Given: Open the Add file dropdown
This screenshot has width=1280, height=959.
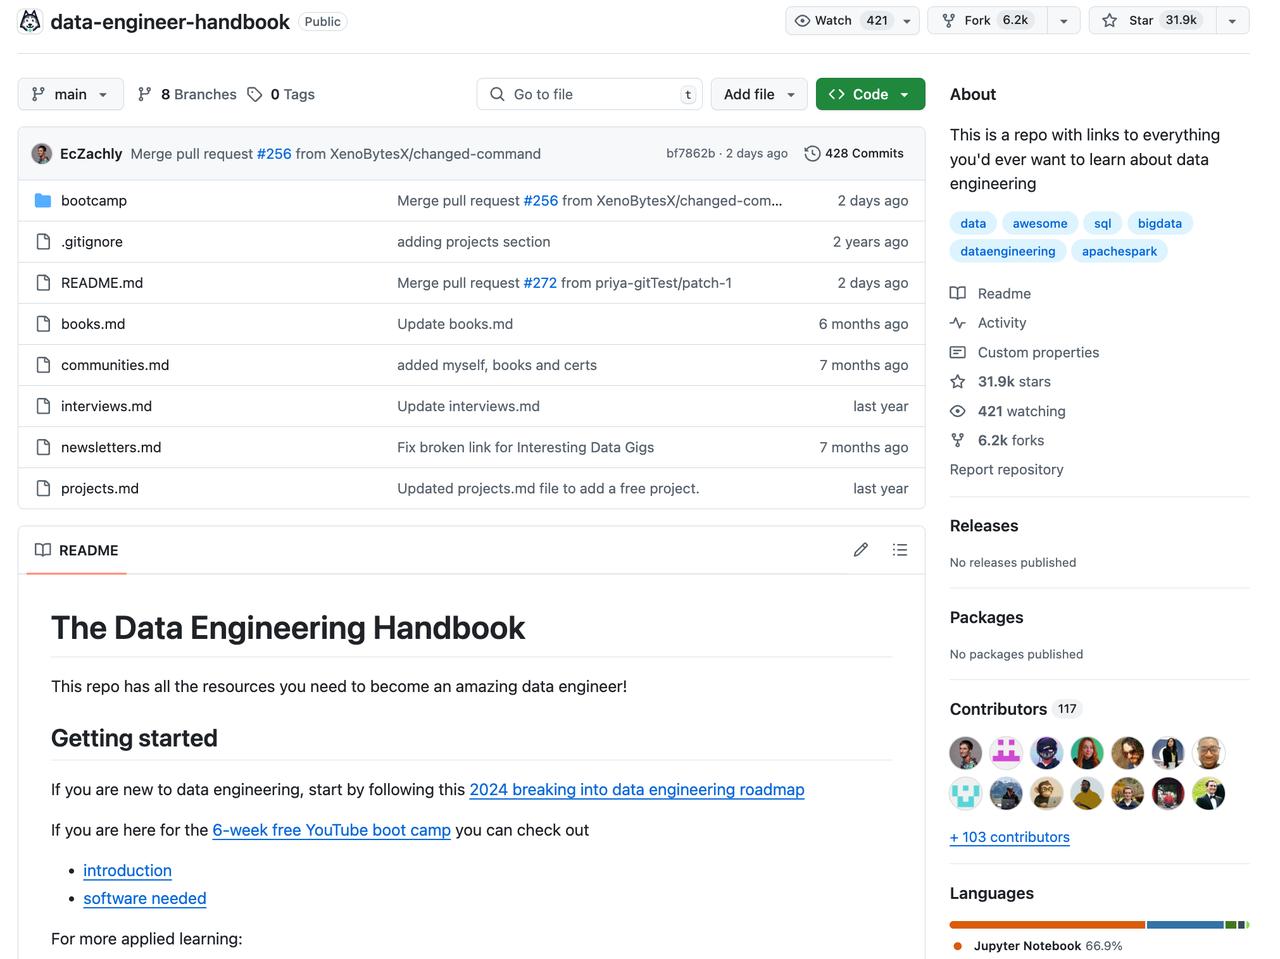Looking at the screenshot, I should (759, 94).
